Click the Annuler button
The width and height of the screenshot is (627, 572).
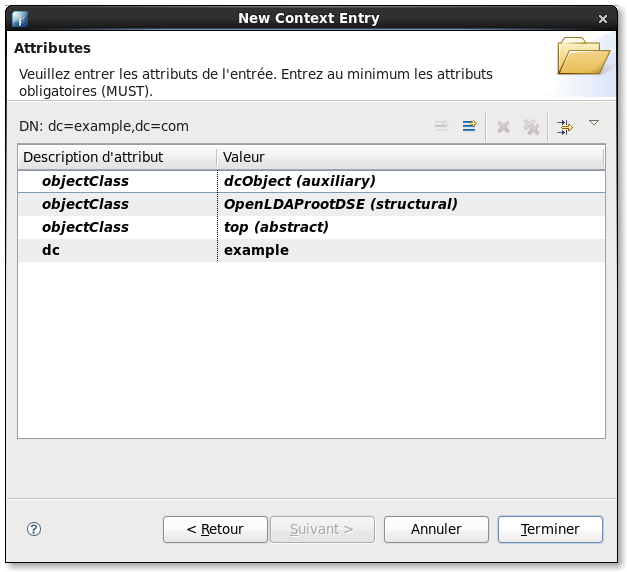pyautogui.click(x=436, y=529)
